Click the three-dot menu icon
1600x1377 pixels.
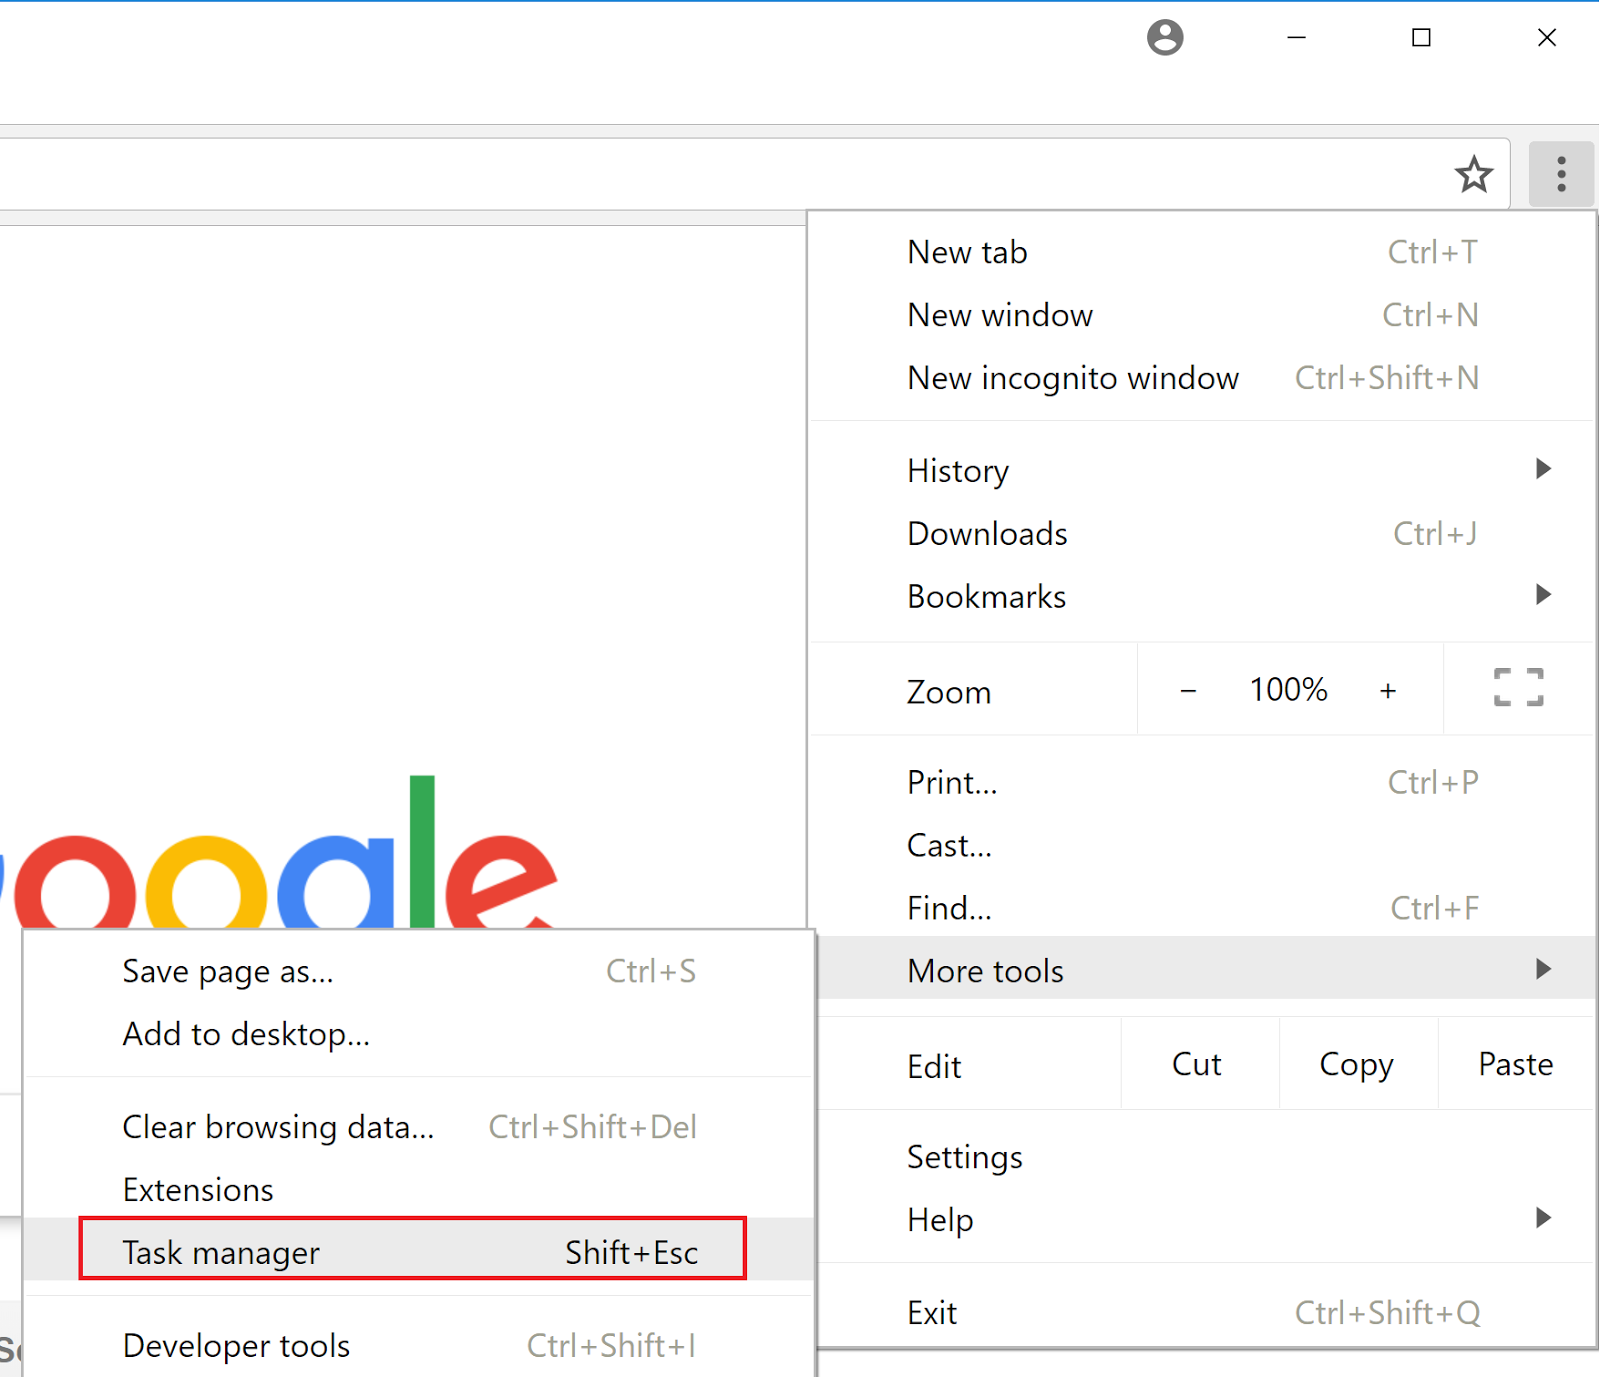[1560, 173]
